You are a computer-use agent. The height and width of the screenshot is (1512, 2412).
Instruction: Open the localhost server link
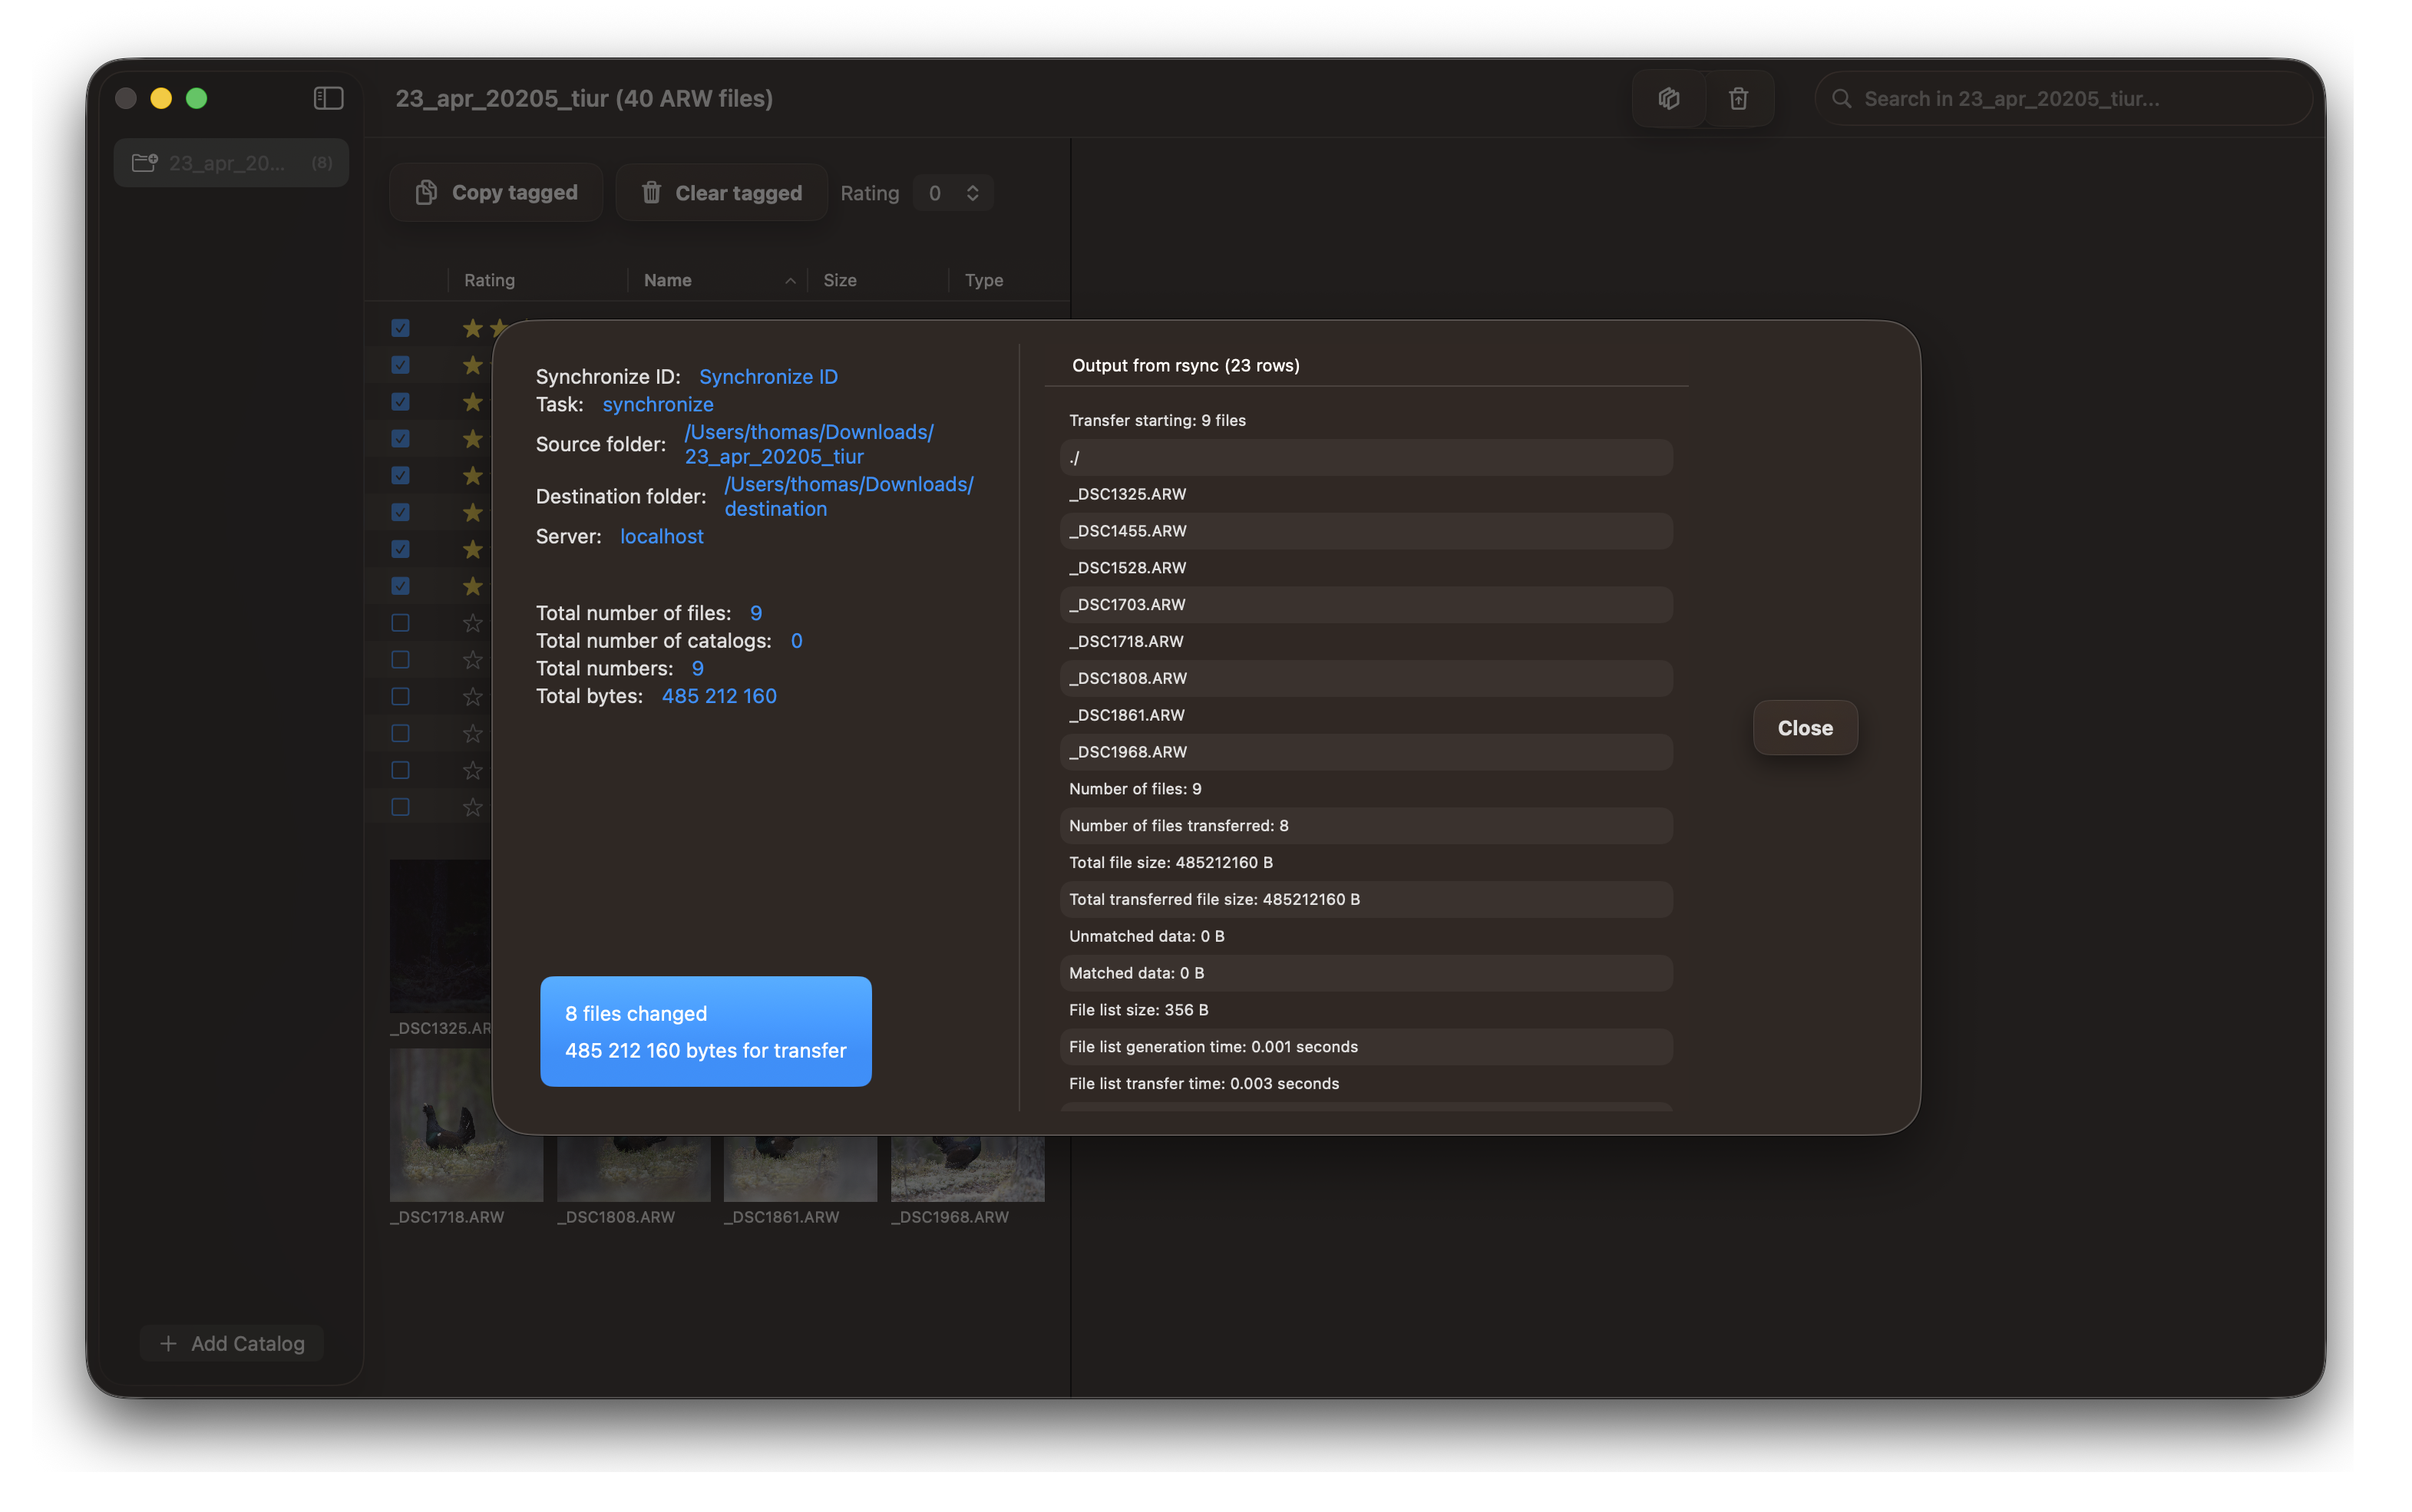pos(661,536)
